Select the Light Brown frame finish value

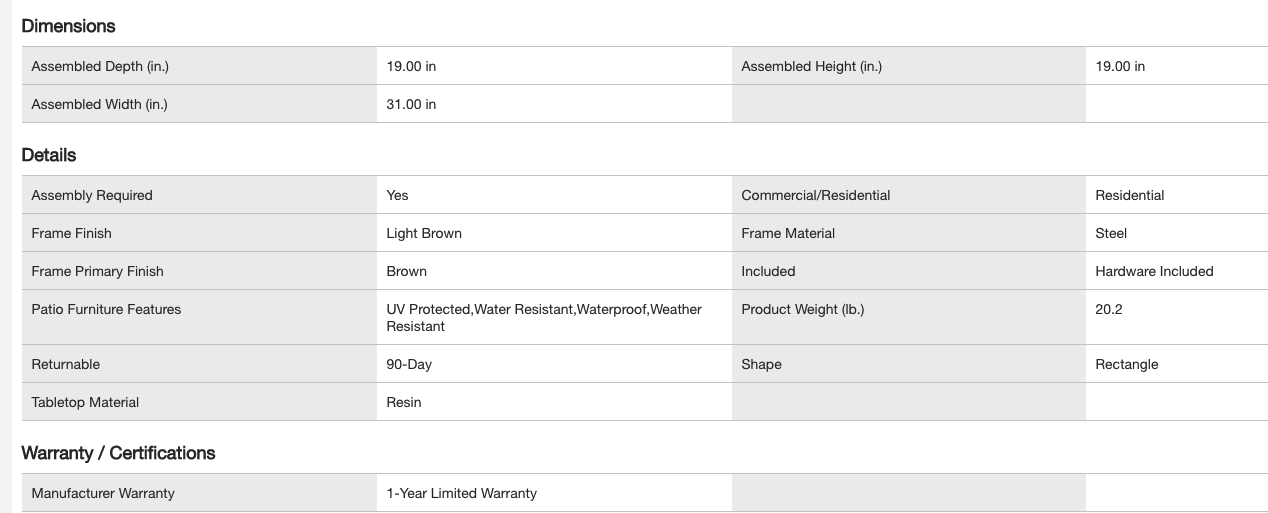point(424,234)
